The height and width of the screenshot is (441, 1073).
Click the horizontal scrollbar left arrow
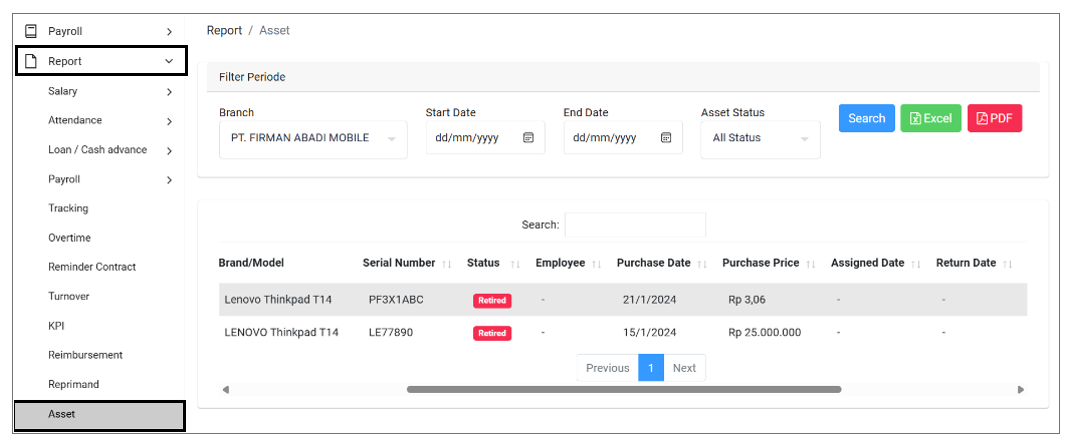pyautogui.click(x=225, y=390)
